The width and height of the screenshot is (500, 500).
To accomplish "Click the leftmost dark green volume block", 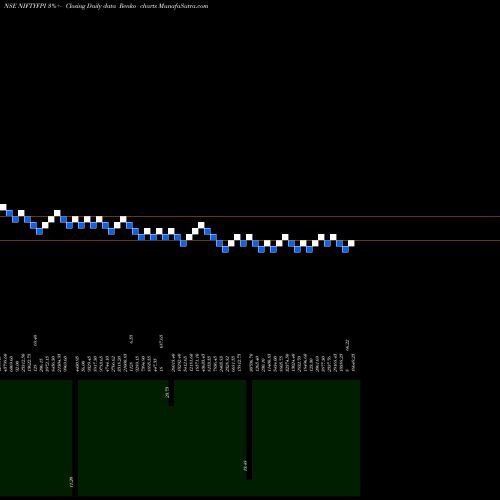I will click(x=36, y=438).
